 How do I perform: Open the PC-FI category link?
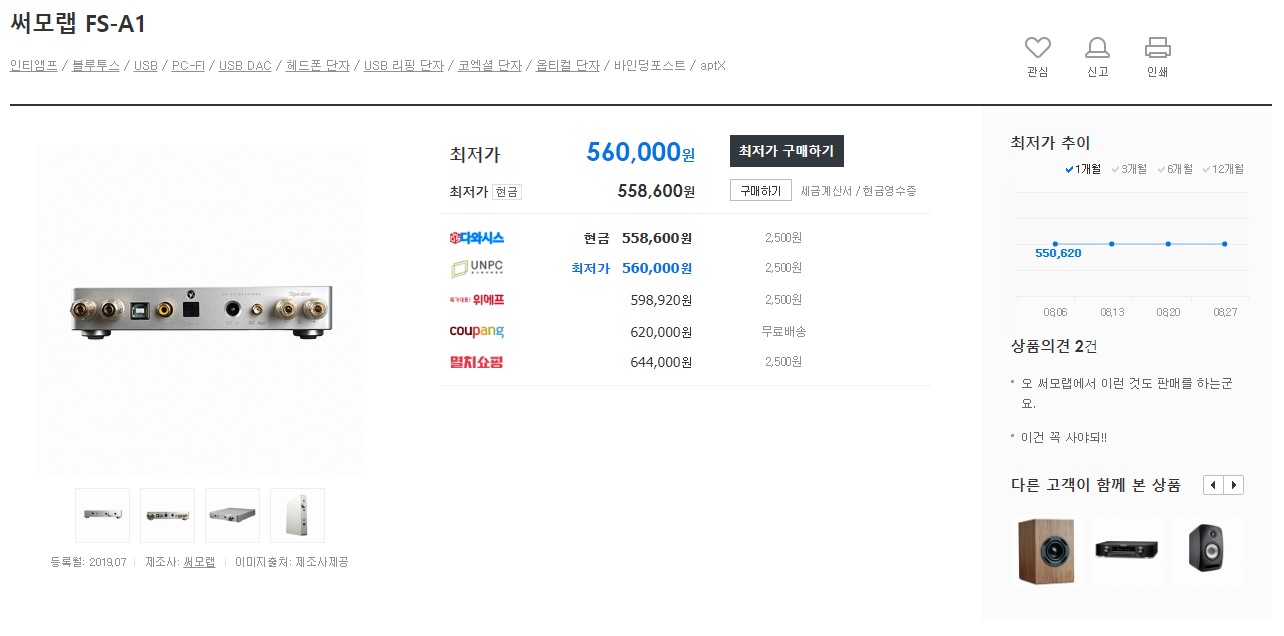point(188,66)
